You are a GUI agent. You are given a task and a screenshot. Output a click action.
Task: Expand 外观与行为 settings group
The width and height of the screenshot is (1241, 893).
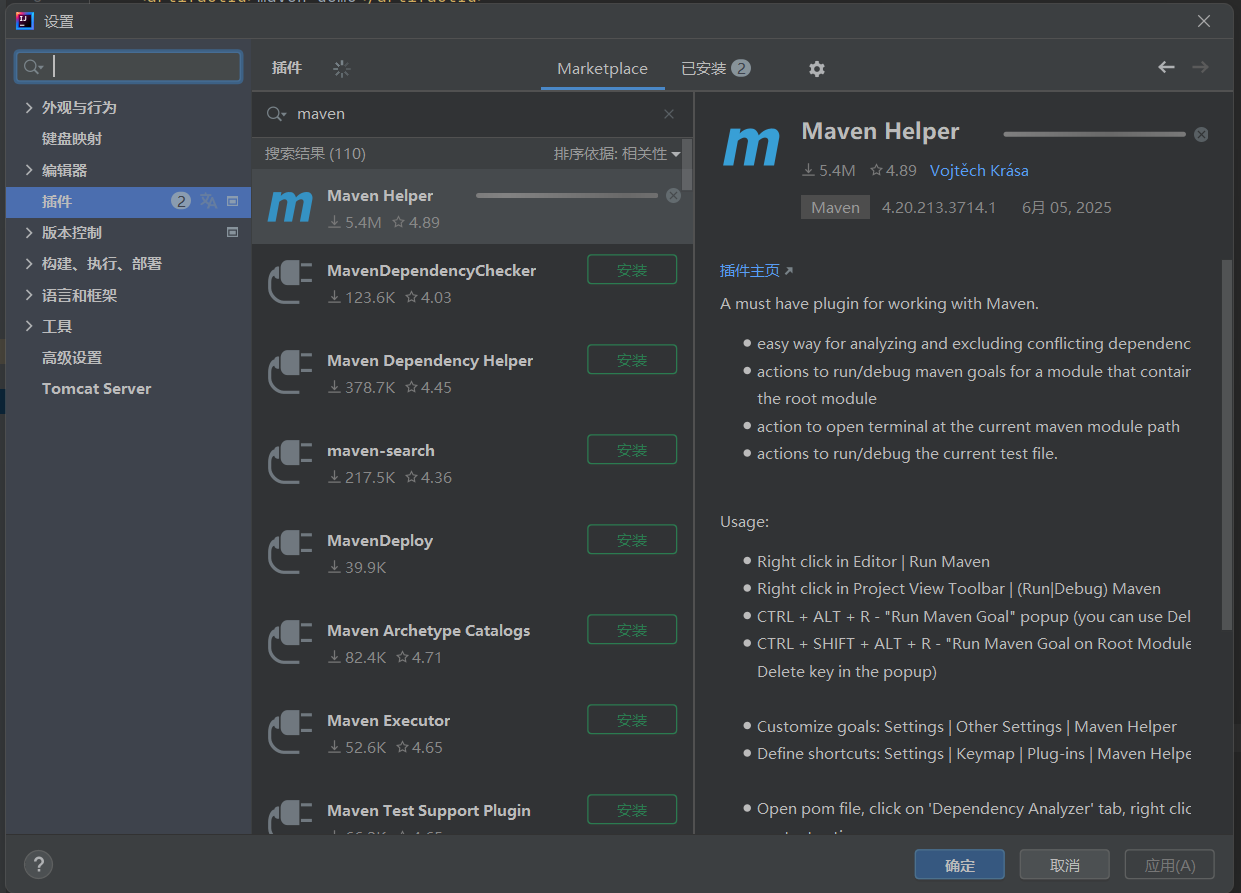tap(29, 107)
